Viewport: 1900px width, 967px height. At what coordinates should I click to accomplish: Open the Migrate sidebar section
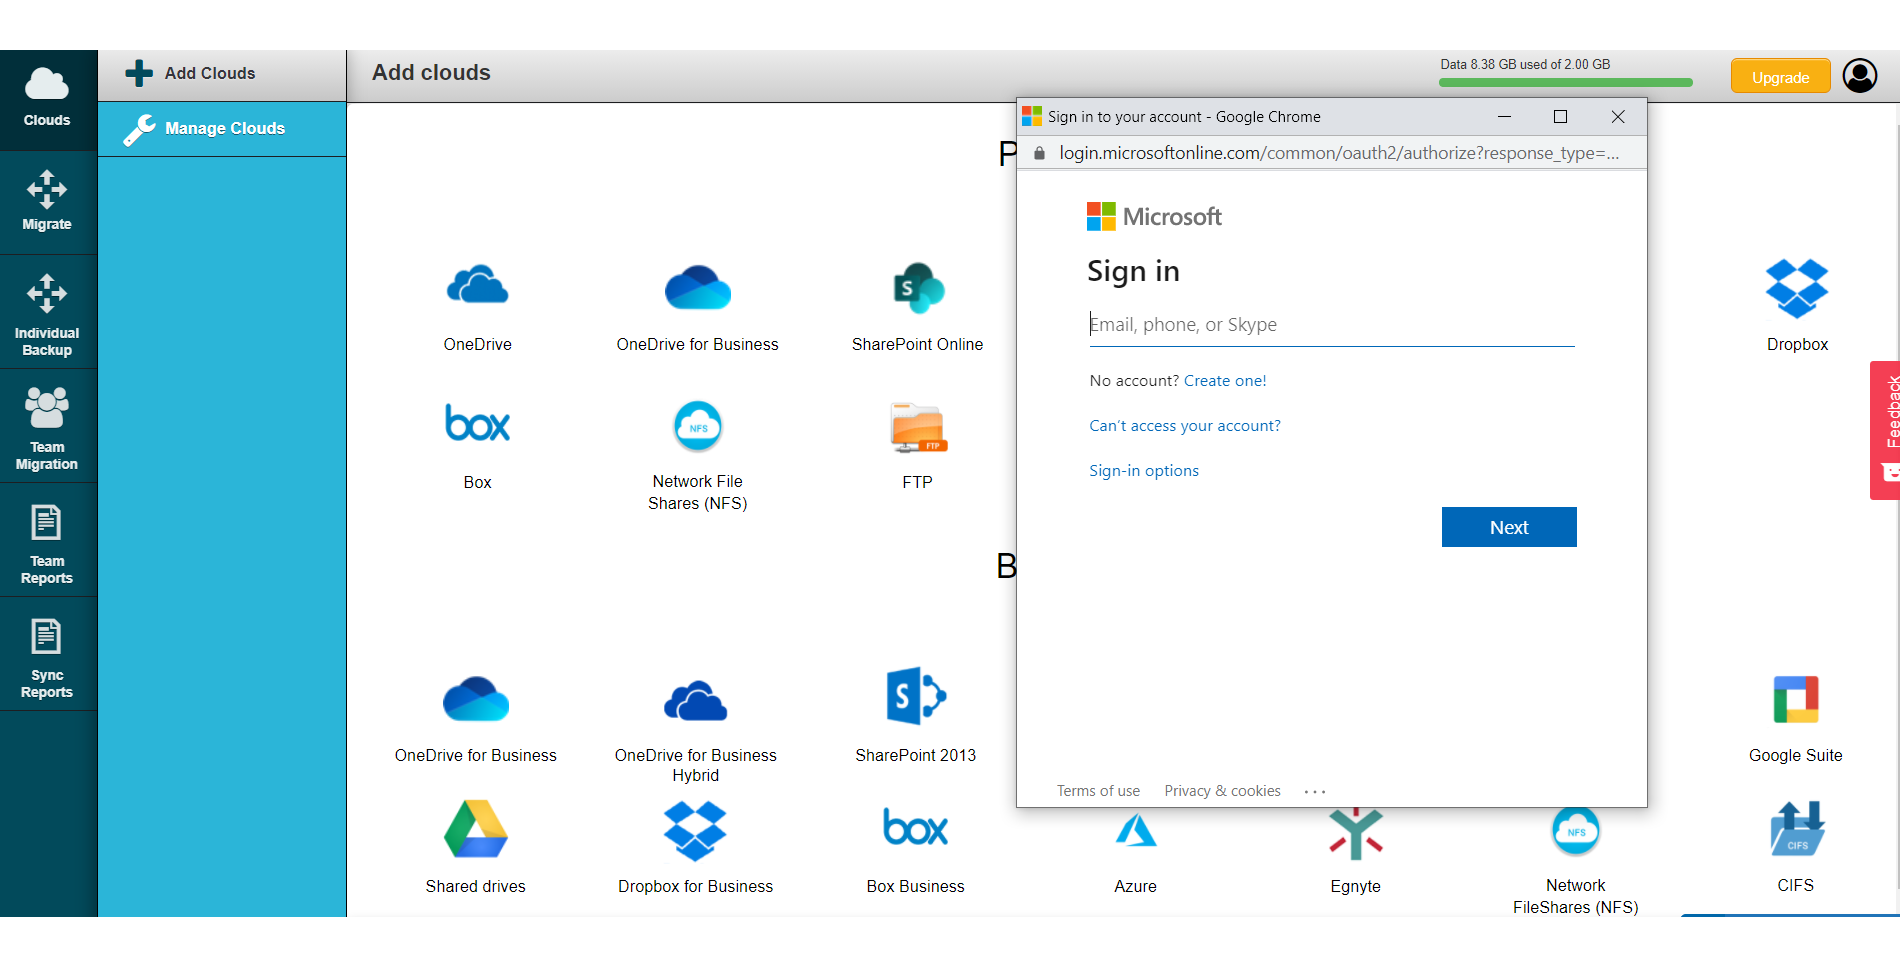48,202
